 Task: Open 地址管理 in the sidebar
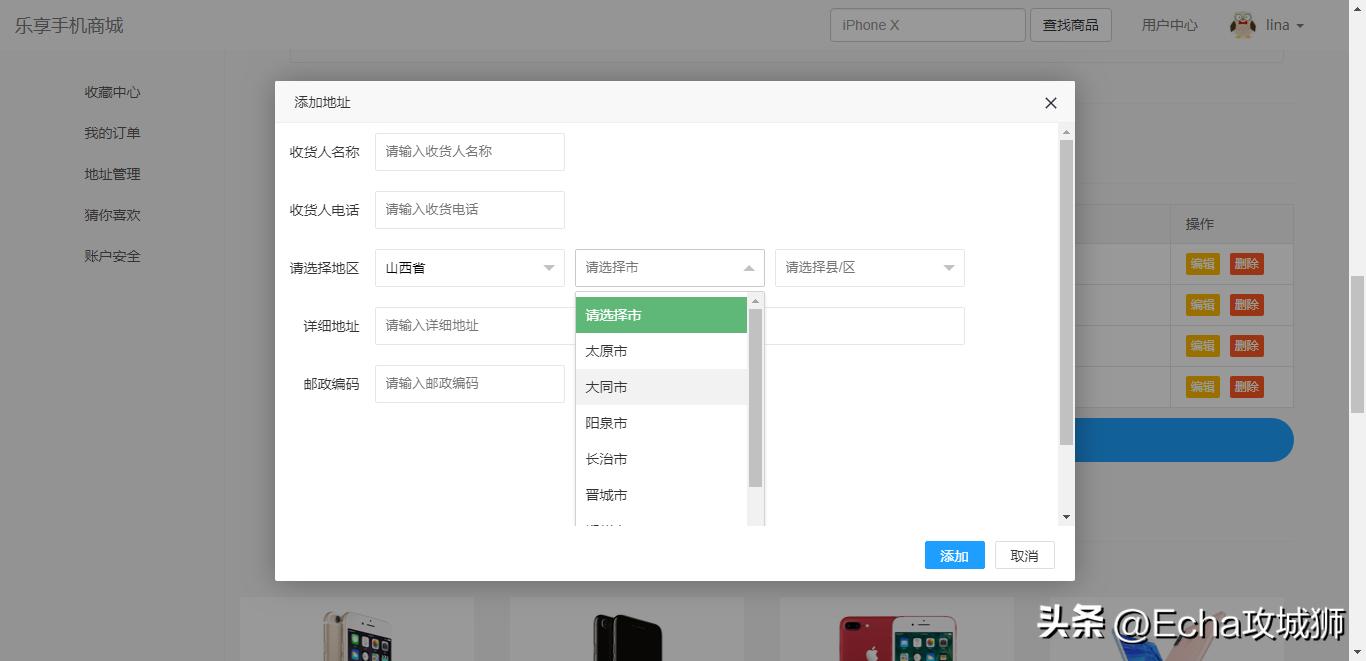coord(113,173)
